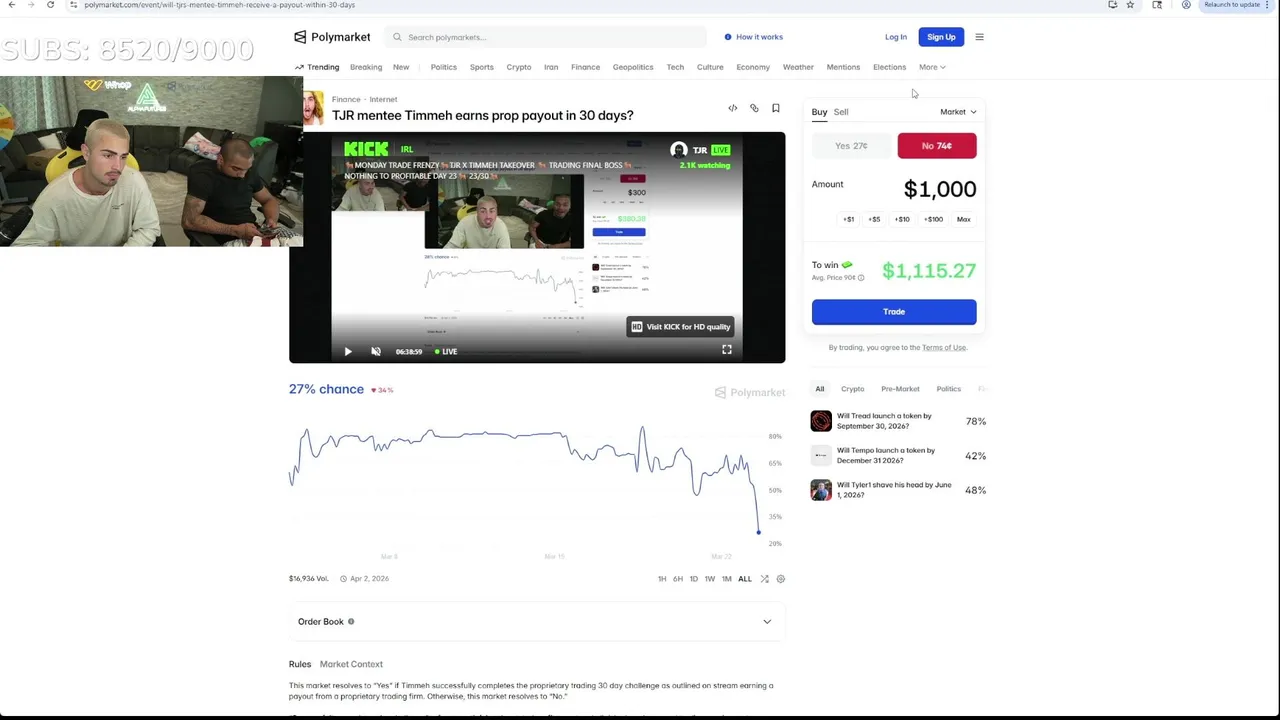
Task: Open Tyler shave head market thumbnail
Action: tap(821, 490)
